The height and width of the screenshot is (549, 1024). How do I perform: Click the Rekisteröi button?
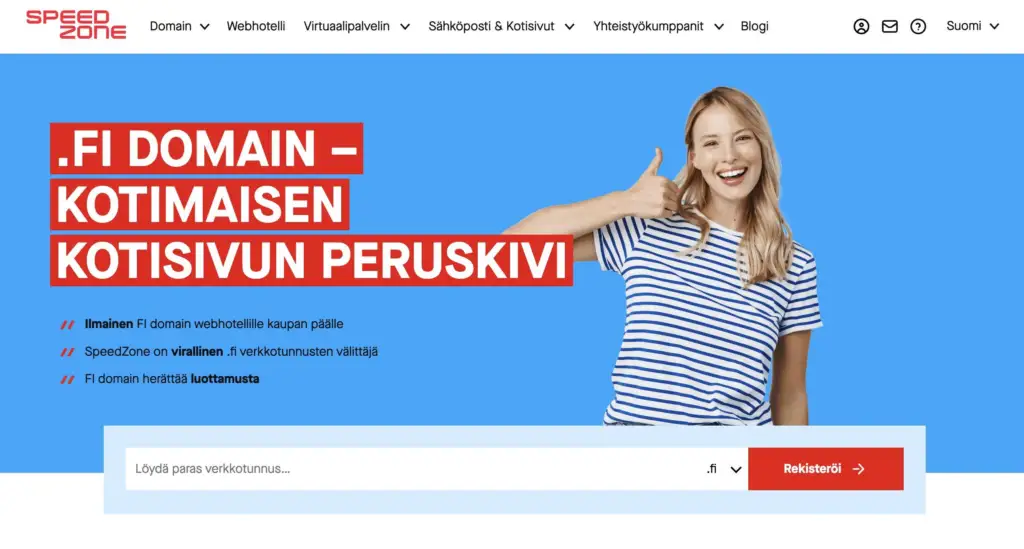(825, 469)
